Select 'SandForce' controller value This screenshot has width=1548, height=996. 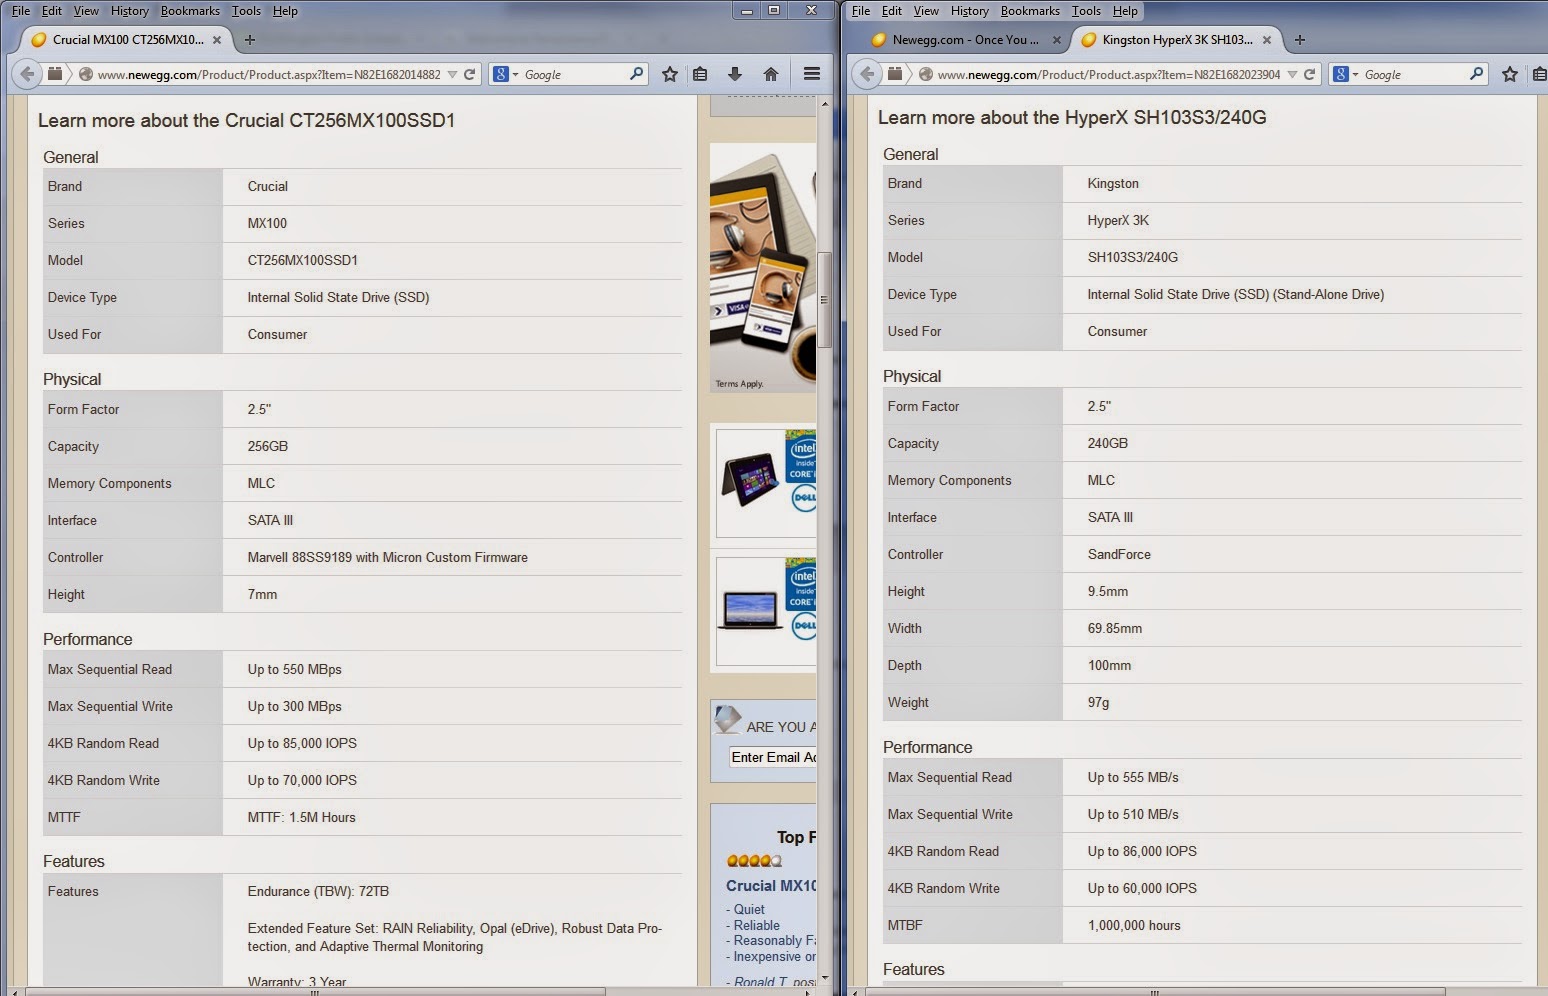click(1119, 554)
